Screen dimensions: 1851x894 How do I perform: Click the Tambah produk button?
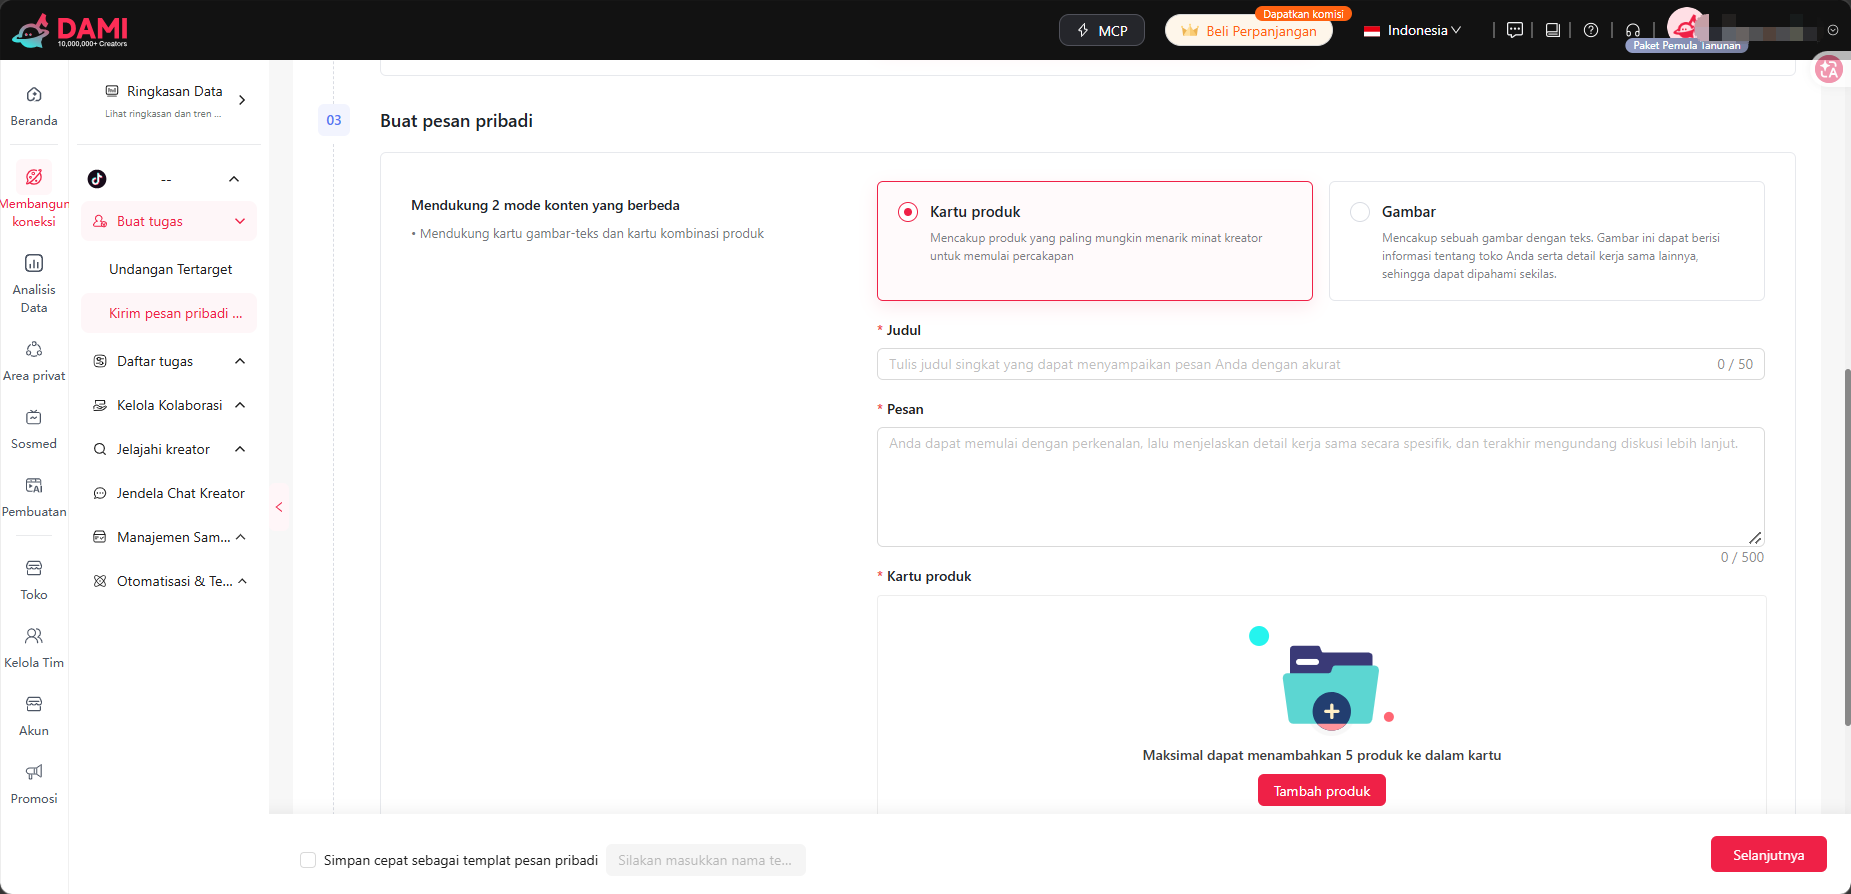tap(1322, 790)
